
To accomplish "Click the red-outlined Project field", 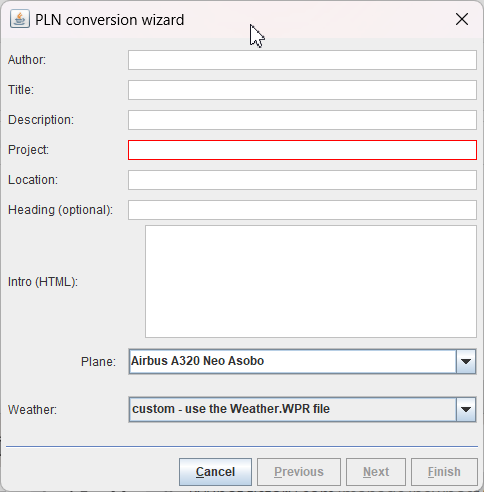I will pyautogui.click(x=302, y=150).
